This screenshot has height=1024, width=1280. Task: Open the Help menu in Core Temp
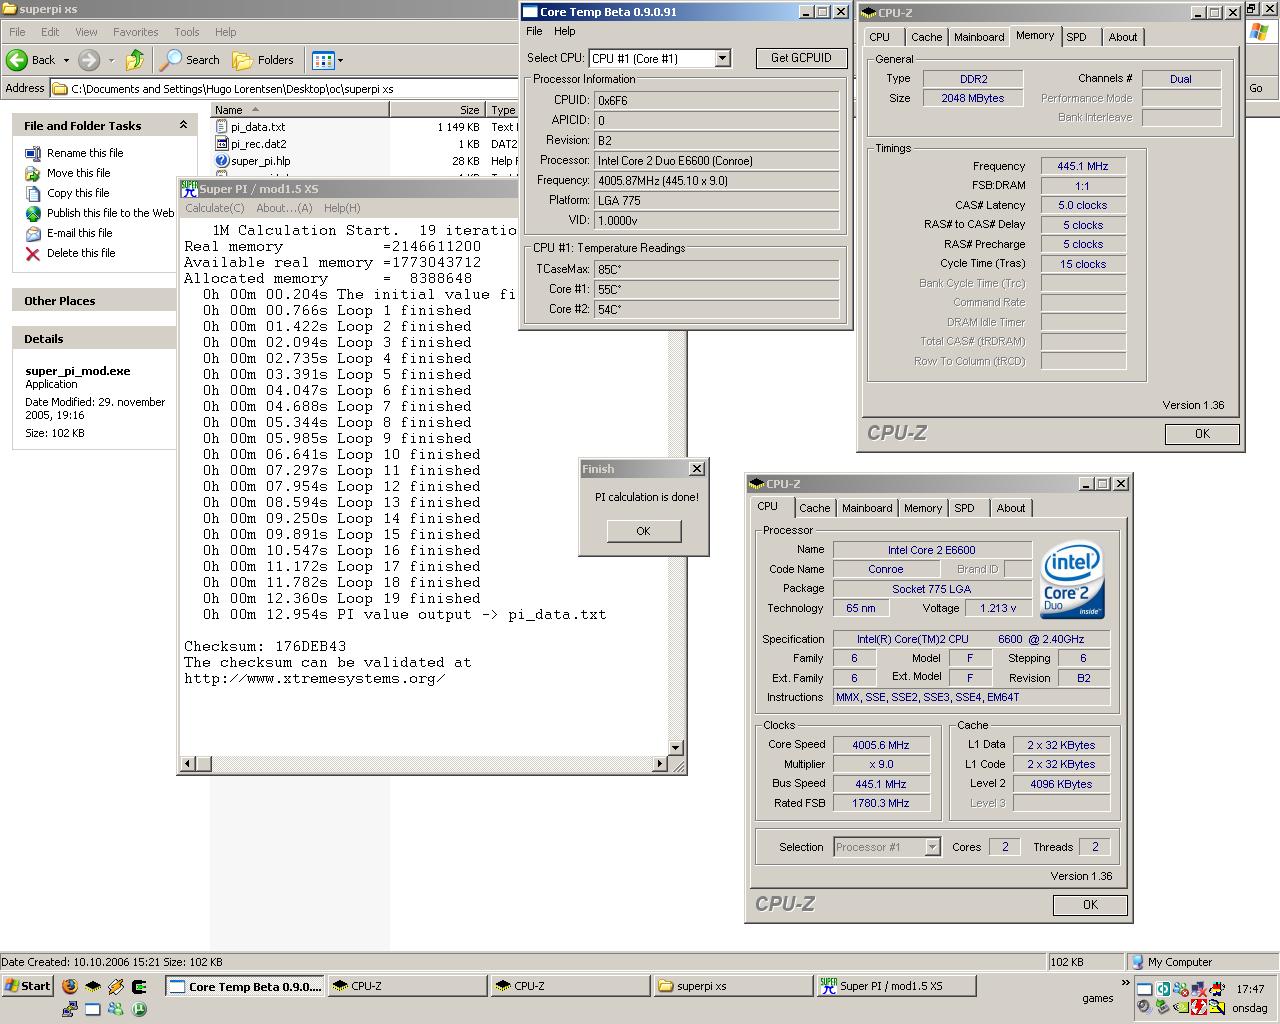pyautogui.click(x=564, y=31)
